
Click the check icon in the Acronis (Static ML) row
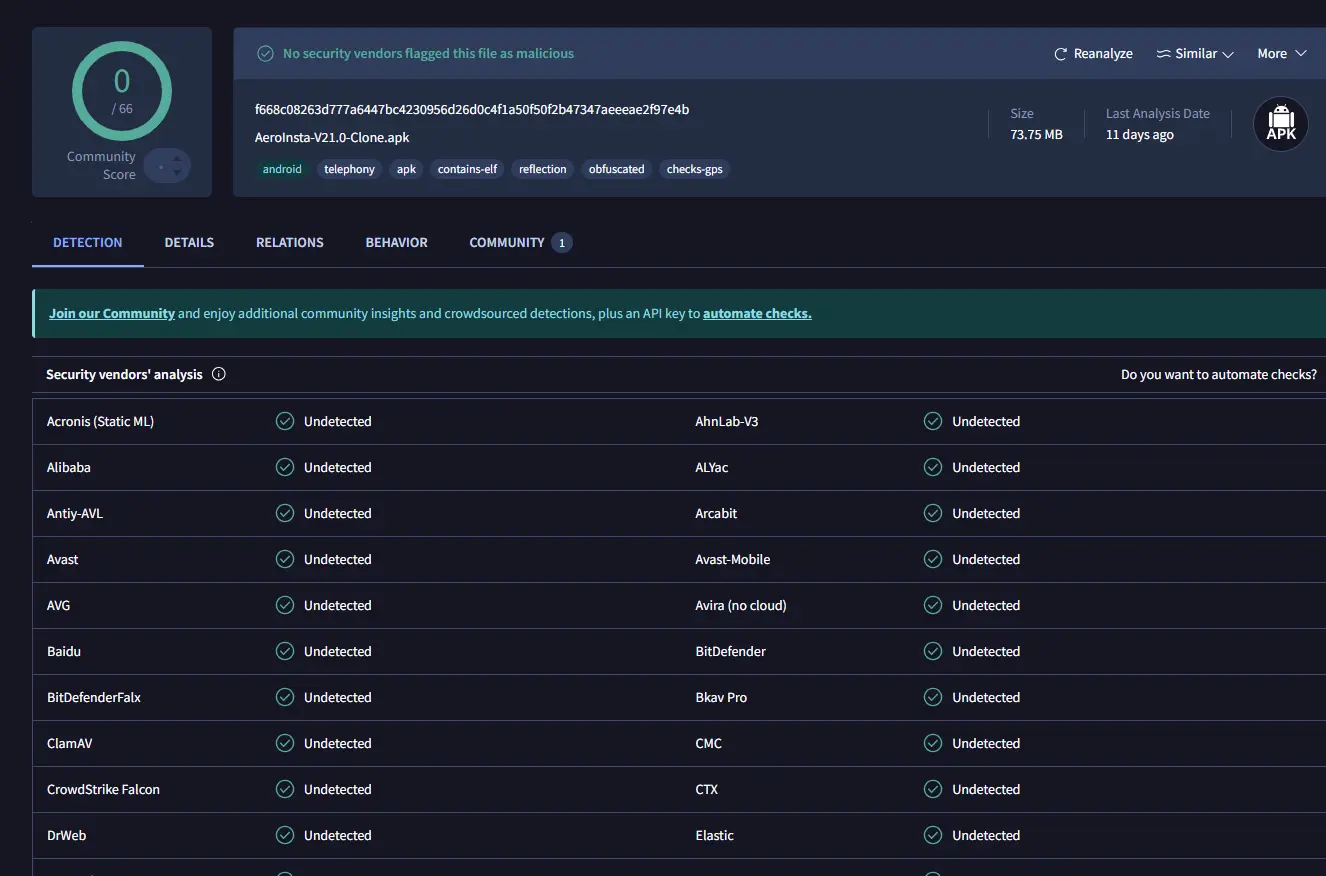tap(285, 422)
